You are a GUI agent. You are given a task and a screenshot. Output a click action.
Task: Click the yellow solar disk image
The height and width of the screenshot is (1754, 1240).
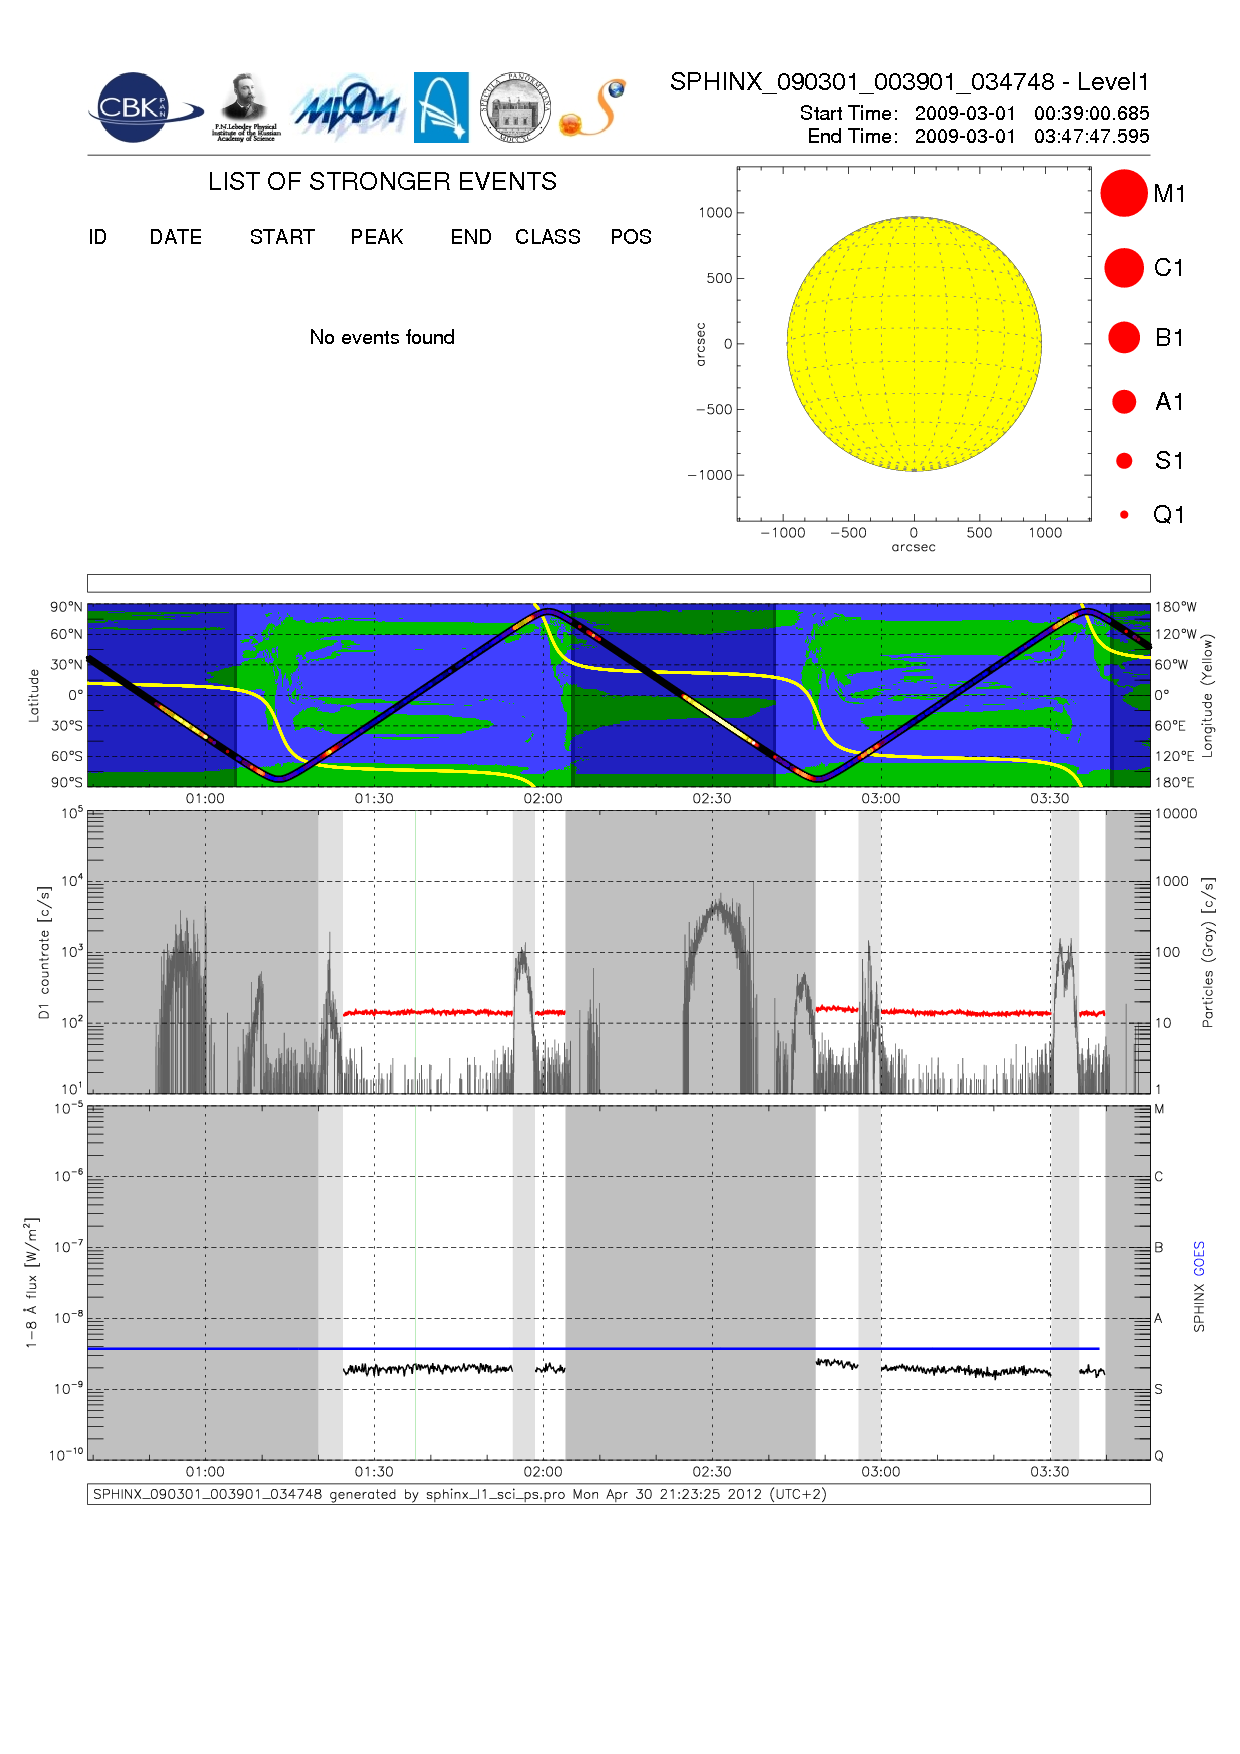tap(914, 344)
